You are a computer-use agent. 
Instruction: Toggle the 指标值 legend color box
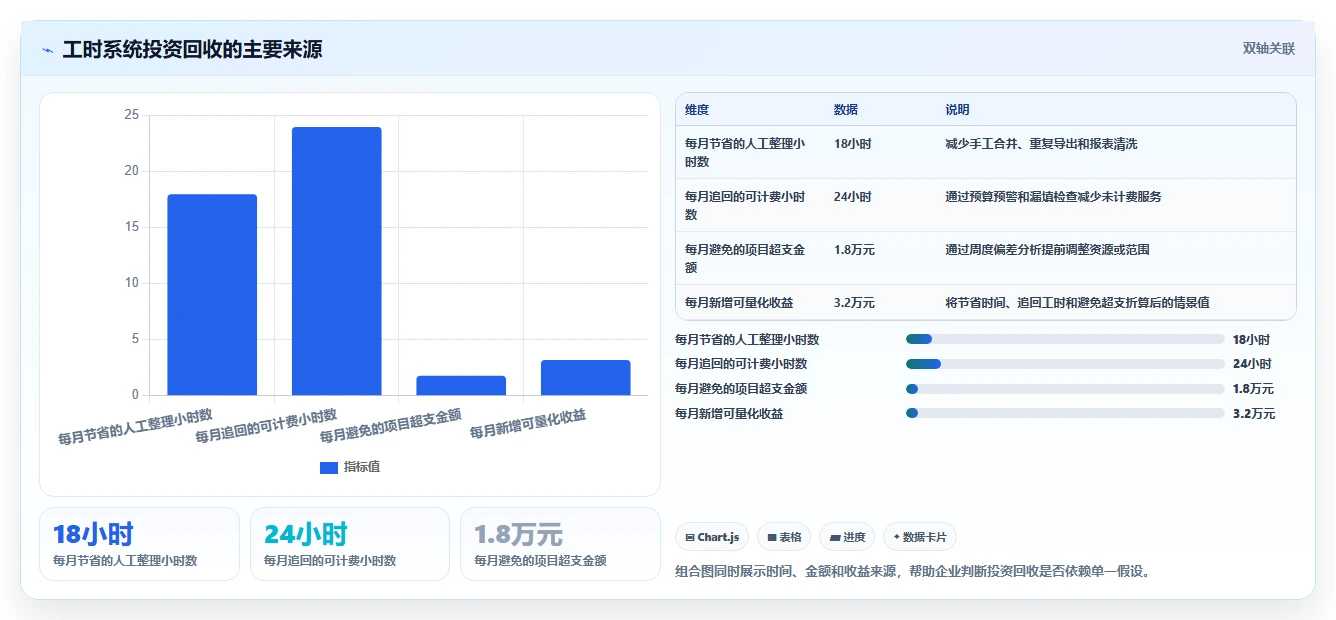[x=329, y=467]
